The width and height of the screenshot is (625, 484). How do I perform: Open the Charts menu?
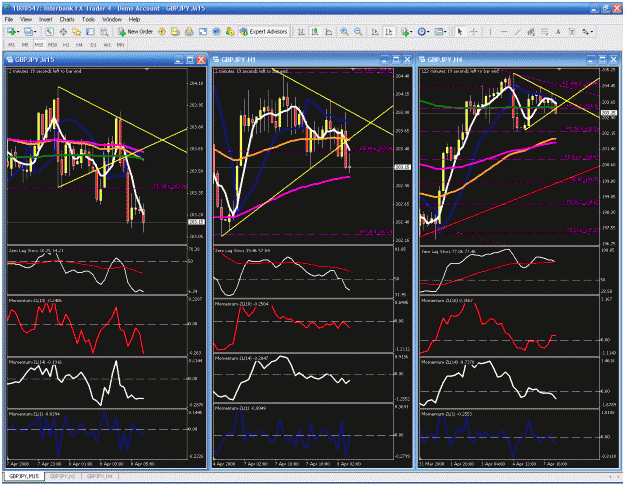click(67, 19)
